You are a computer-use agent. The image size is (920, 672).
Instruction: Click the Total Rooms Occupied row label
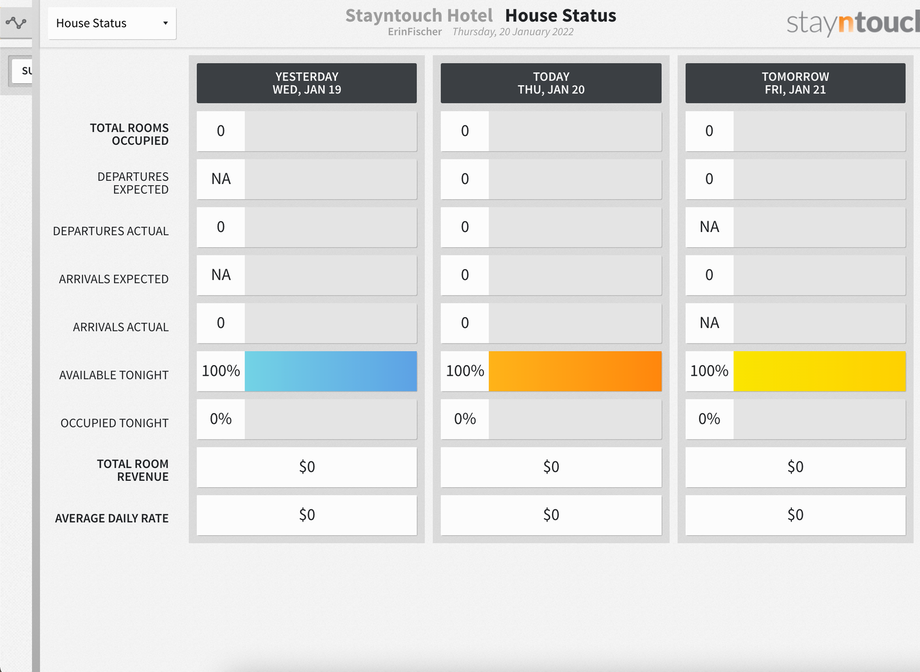click(129, 134)
